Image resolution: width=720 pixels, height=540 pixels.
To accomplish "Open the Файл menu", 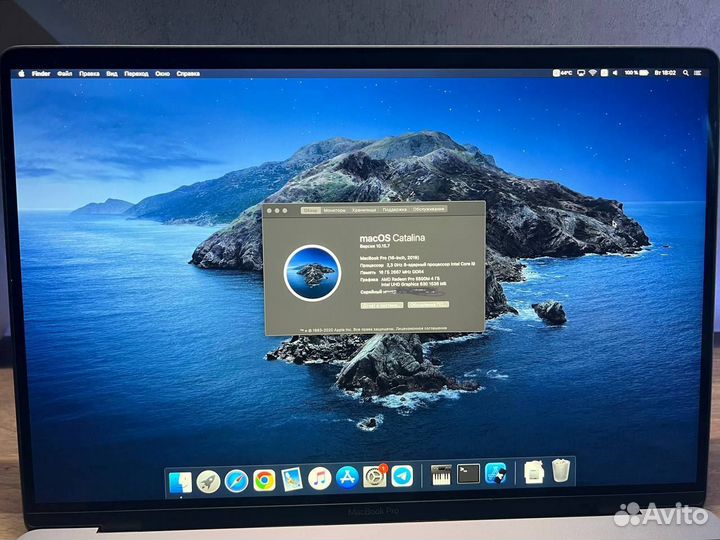I will click(65, 73).
